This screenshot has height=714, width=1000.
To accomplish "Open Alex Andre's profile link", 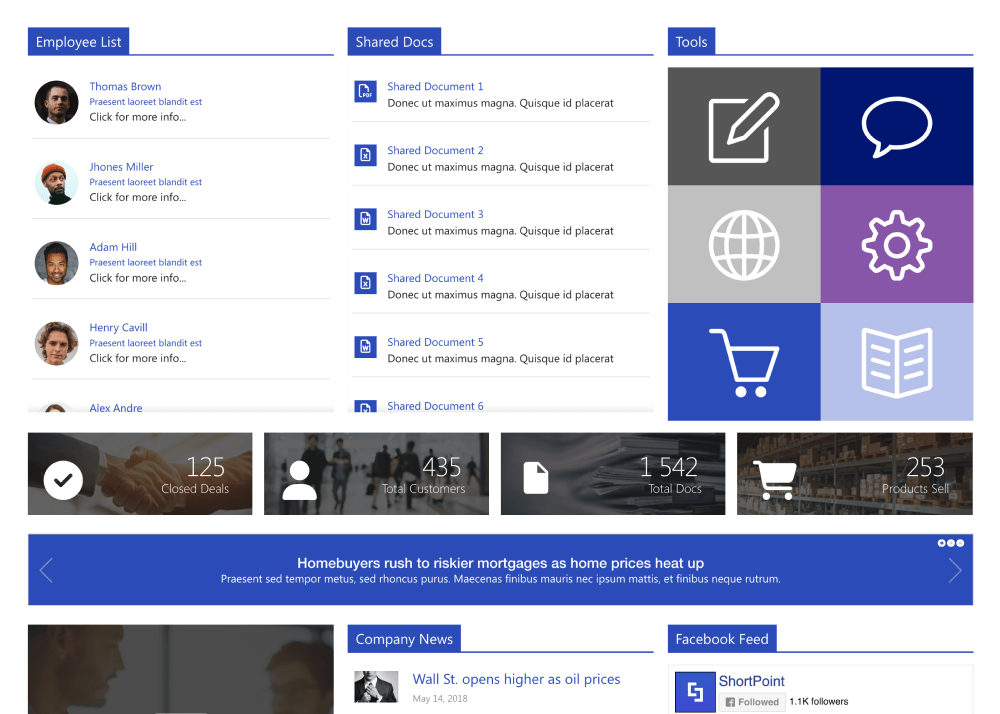I will (115, 407).
